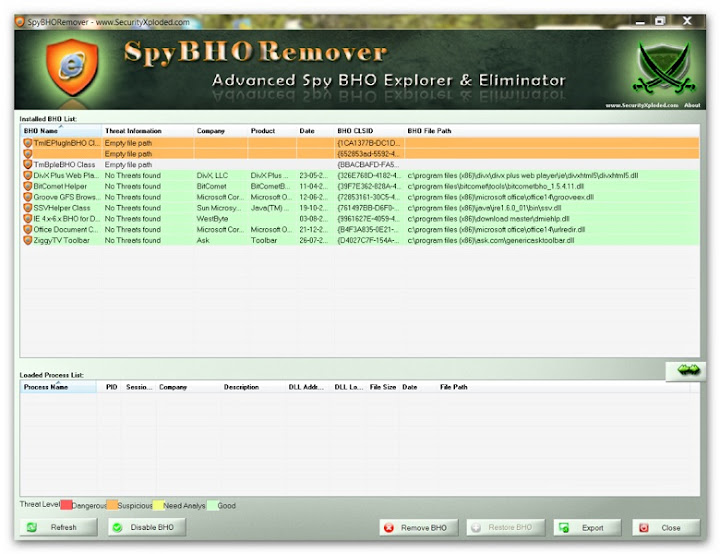Click WestByte company cell
The image size is (720, 554).
pyautogui.click(x=212, y=219)
